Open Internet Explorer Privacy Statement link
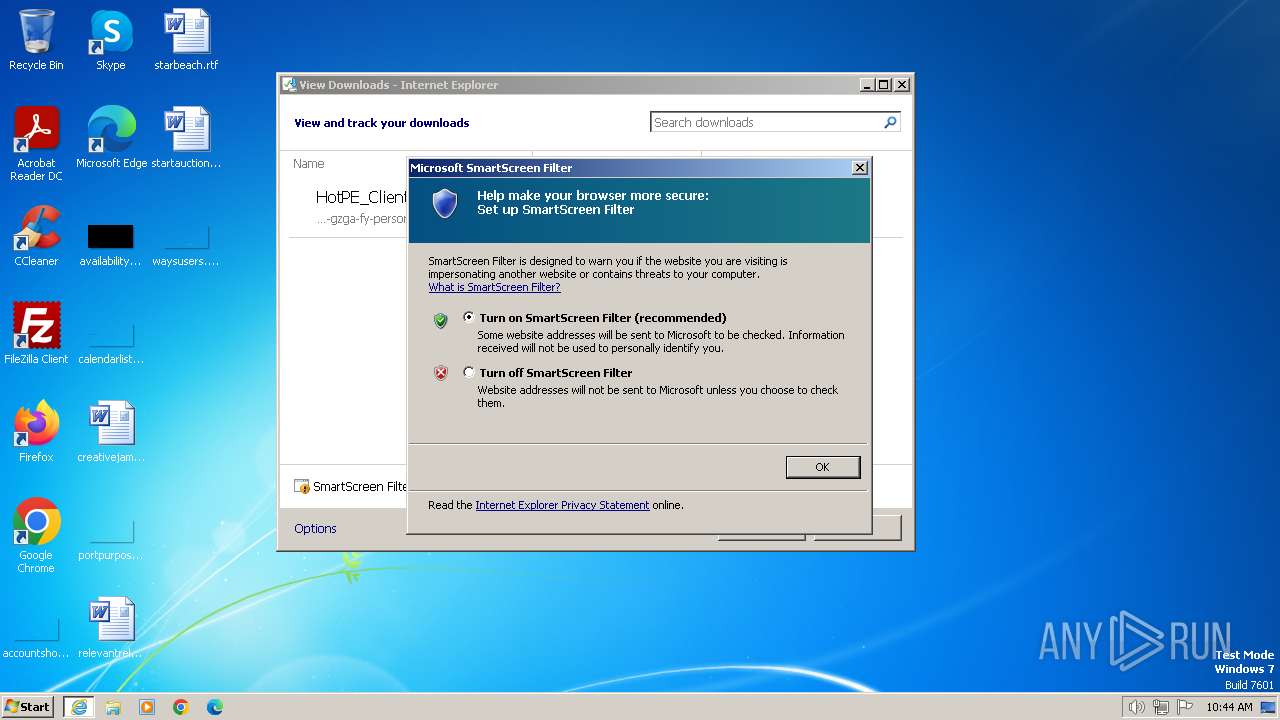This screenshot has height=720, width=1280. coord(562,505)
